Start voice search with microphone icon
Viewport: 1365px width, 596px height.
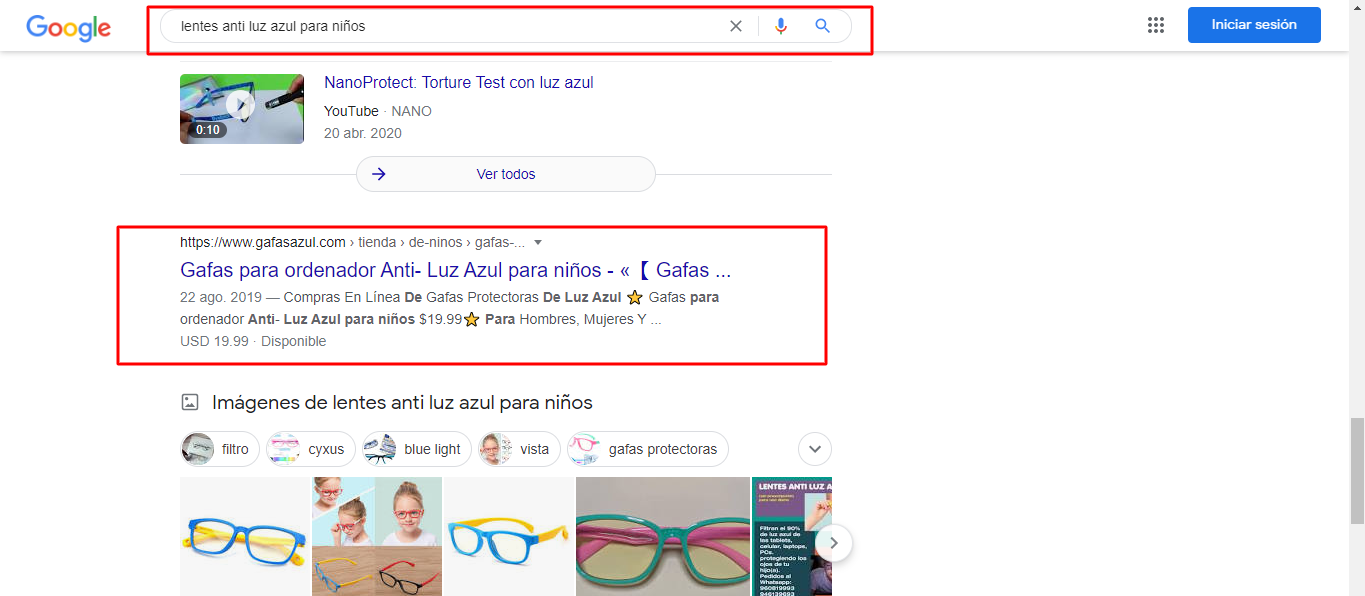click(781, 26)
